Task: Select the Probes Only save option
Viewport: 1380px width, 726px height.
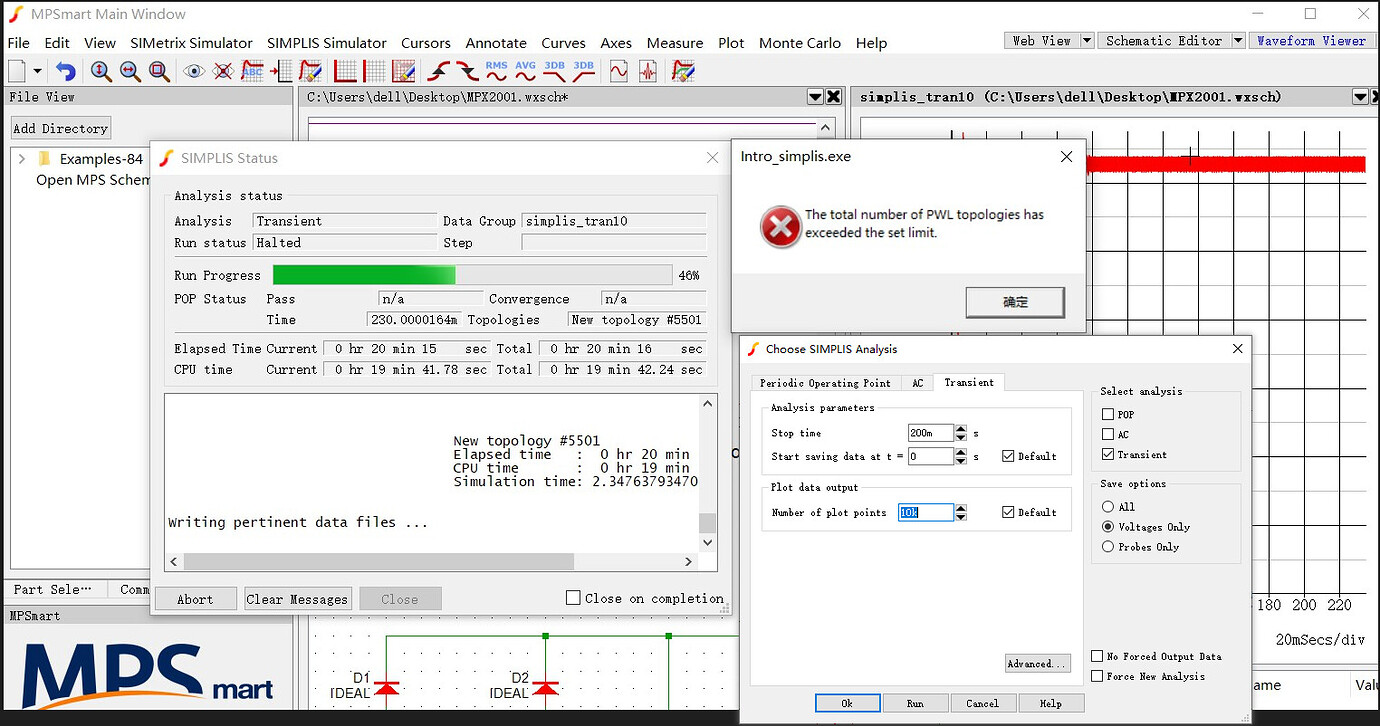Action: click(x=1108, y=547)
